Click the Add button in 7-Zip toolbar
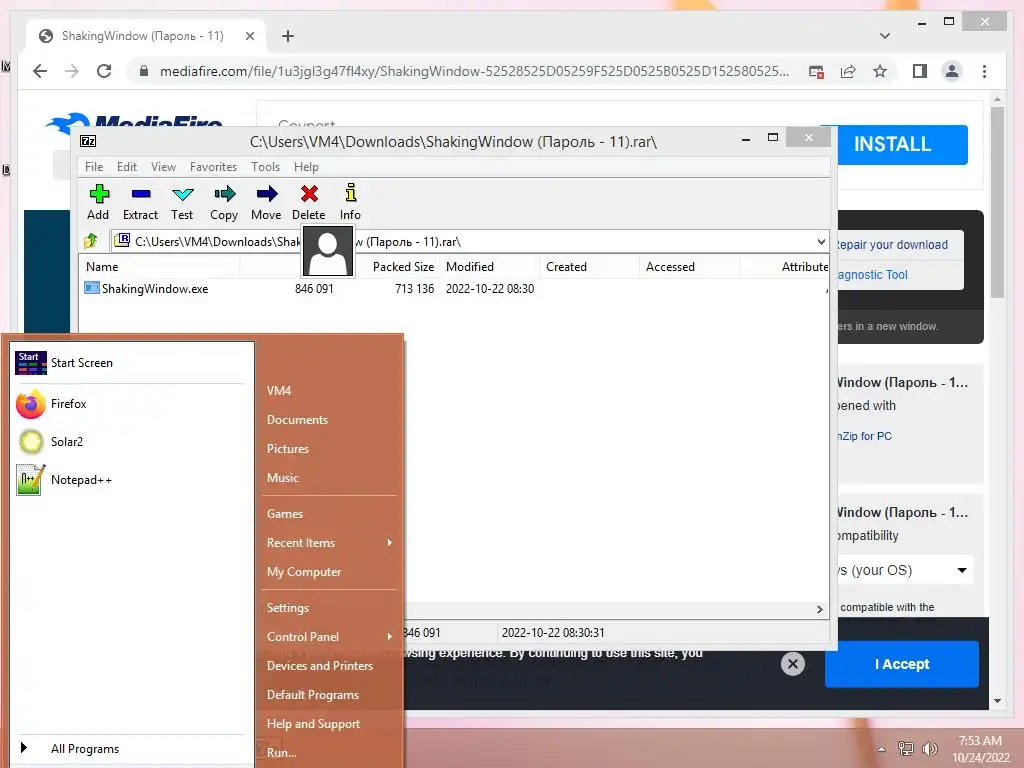 click(x=99, y=202)
